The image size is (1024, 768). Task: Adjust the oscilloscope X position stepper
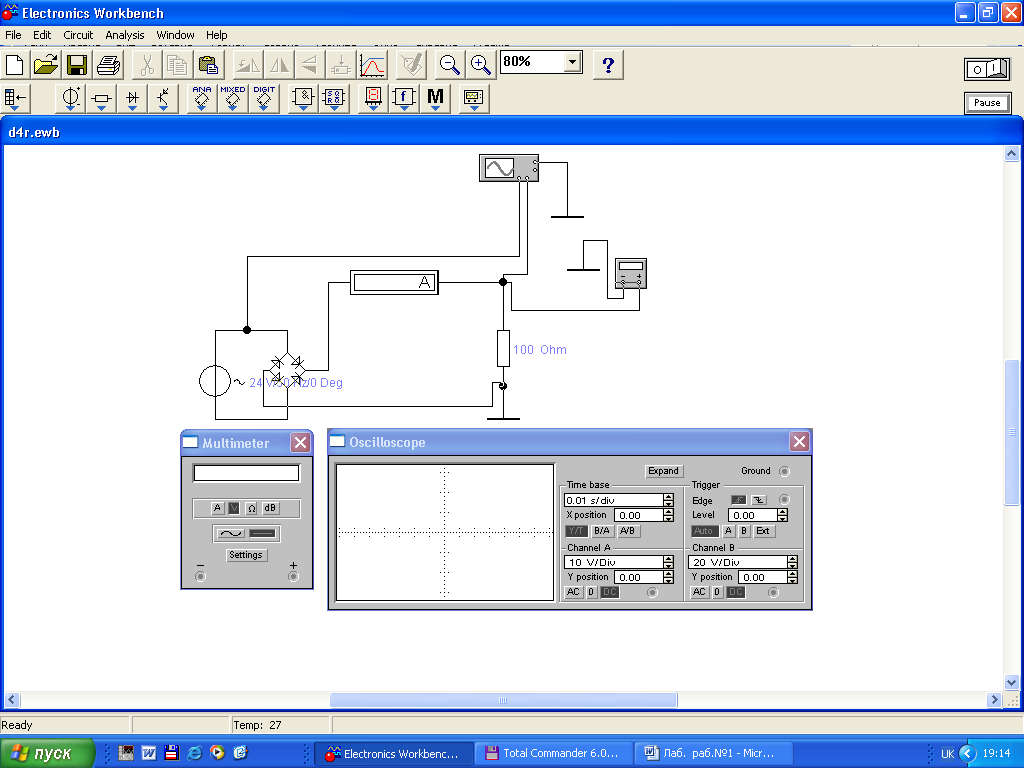[x=668, y=515]
